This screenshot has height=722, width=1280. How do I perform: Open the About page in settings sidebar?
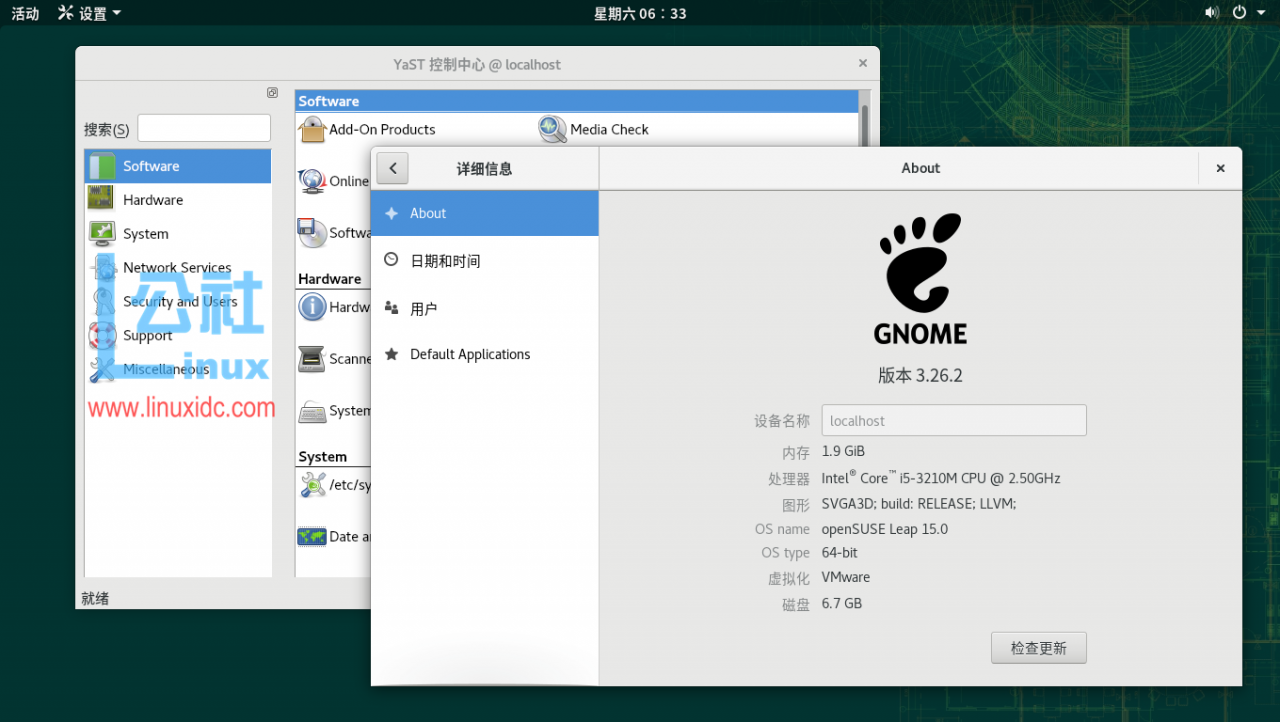(485, 213)
